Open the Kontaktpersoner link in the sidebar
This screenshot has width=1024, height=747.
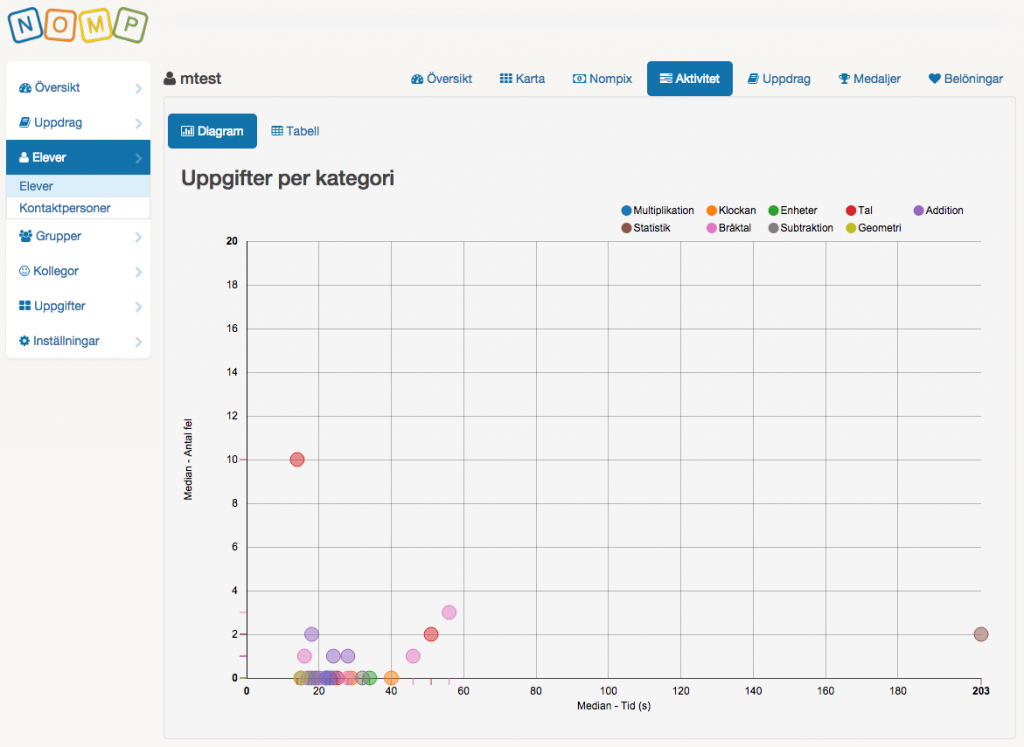click(65, 208)
